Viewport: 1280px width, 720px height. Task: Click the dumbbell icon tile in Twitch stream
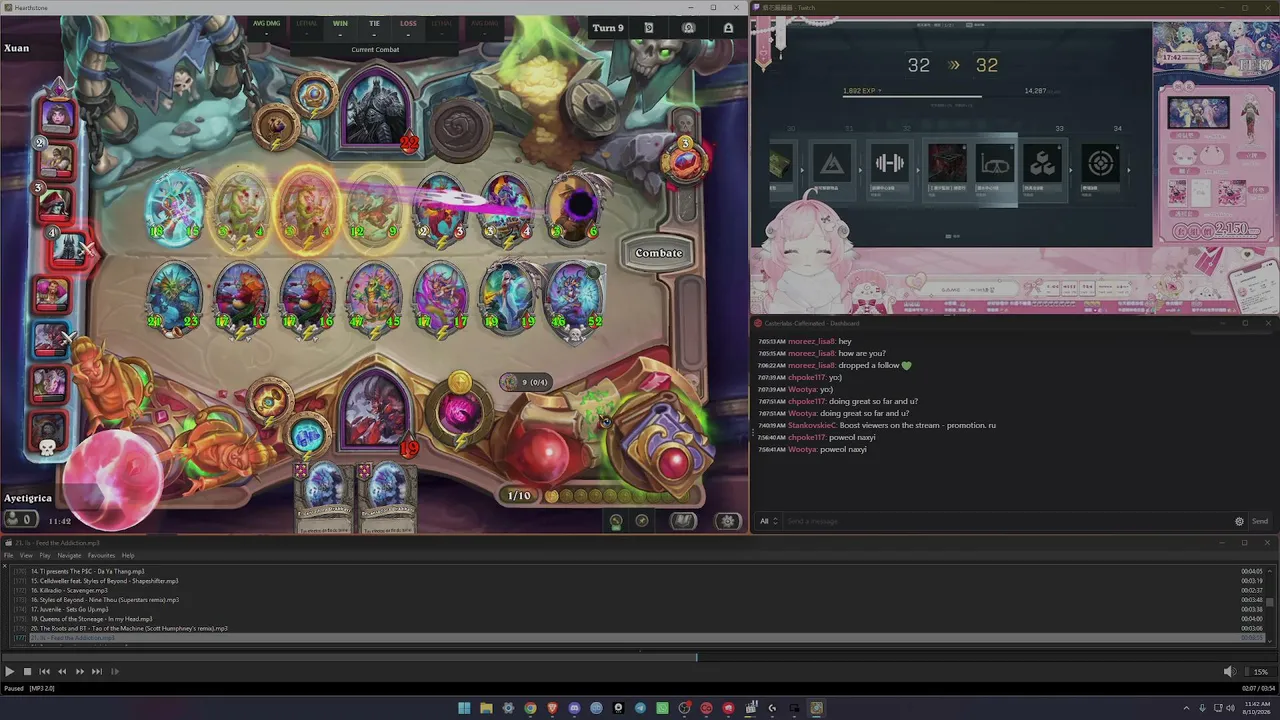click(x=889, y=163)
